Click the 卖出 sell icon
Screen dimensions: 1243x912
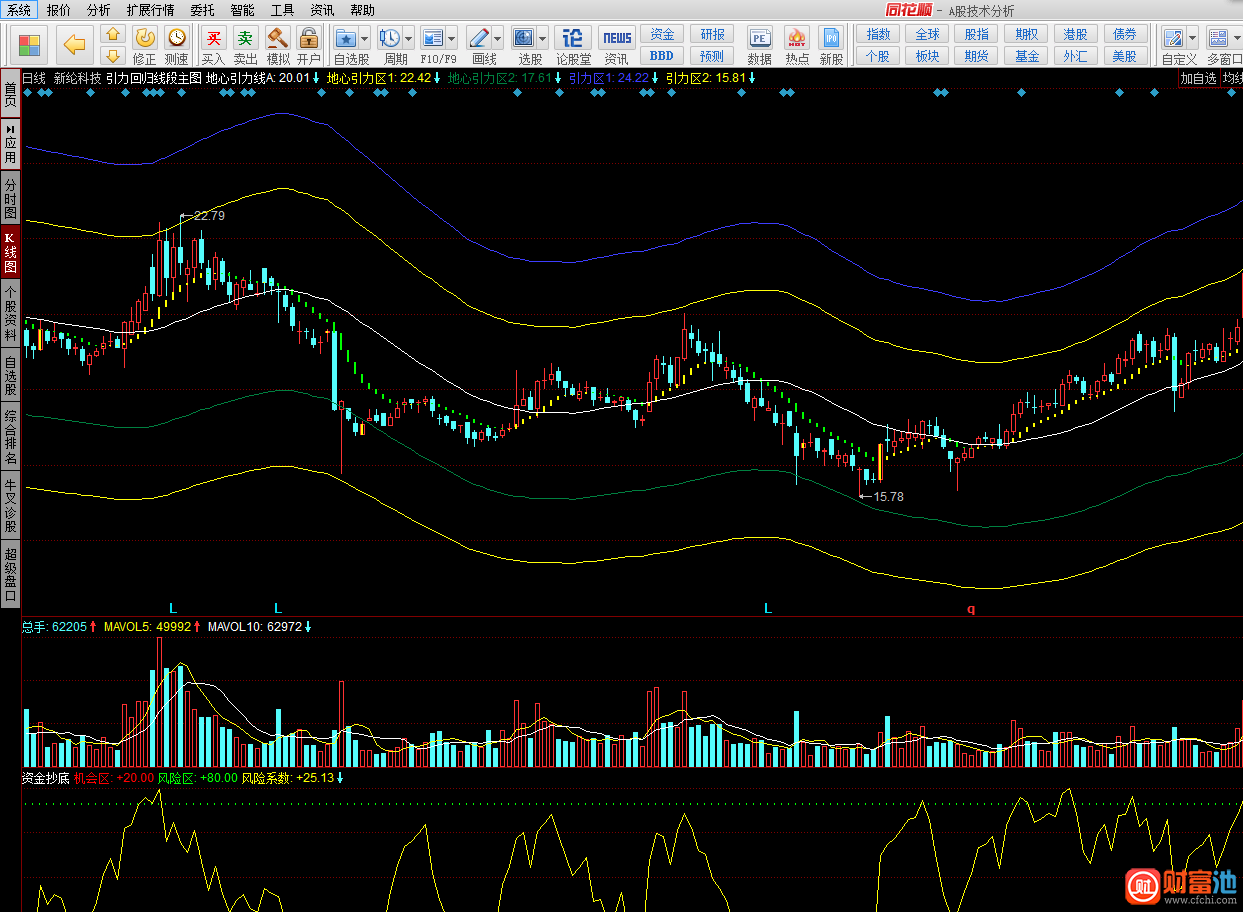(245, 38)
